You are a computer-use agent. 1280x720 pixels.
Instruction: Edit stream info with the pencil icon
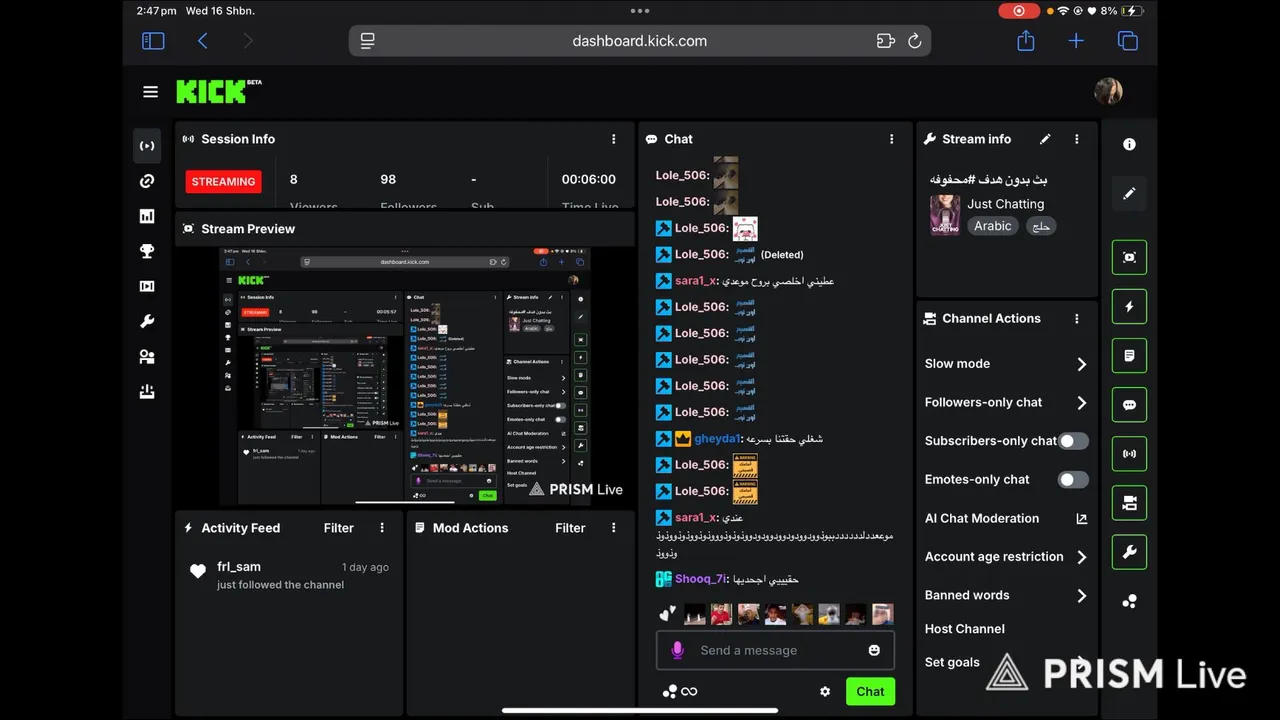tap(1045, 139)
